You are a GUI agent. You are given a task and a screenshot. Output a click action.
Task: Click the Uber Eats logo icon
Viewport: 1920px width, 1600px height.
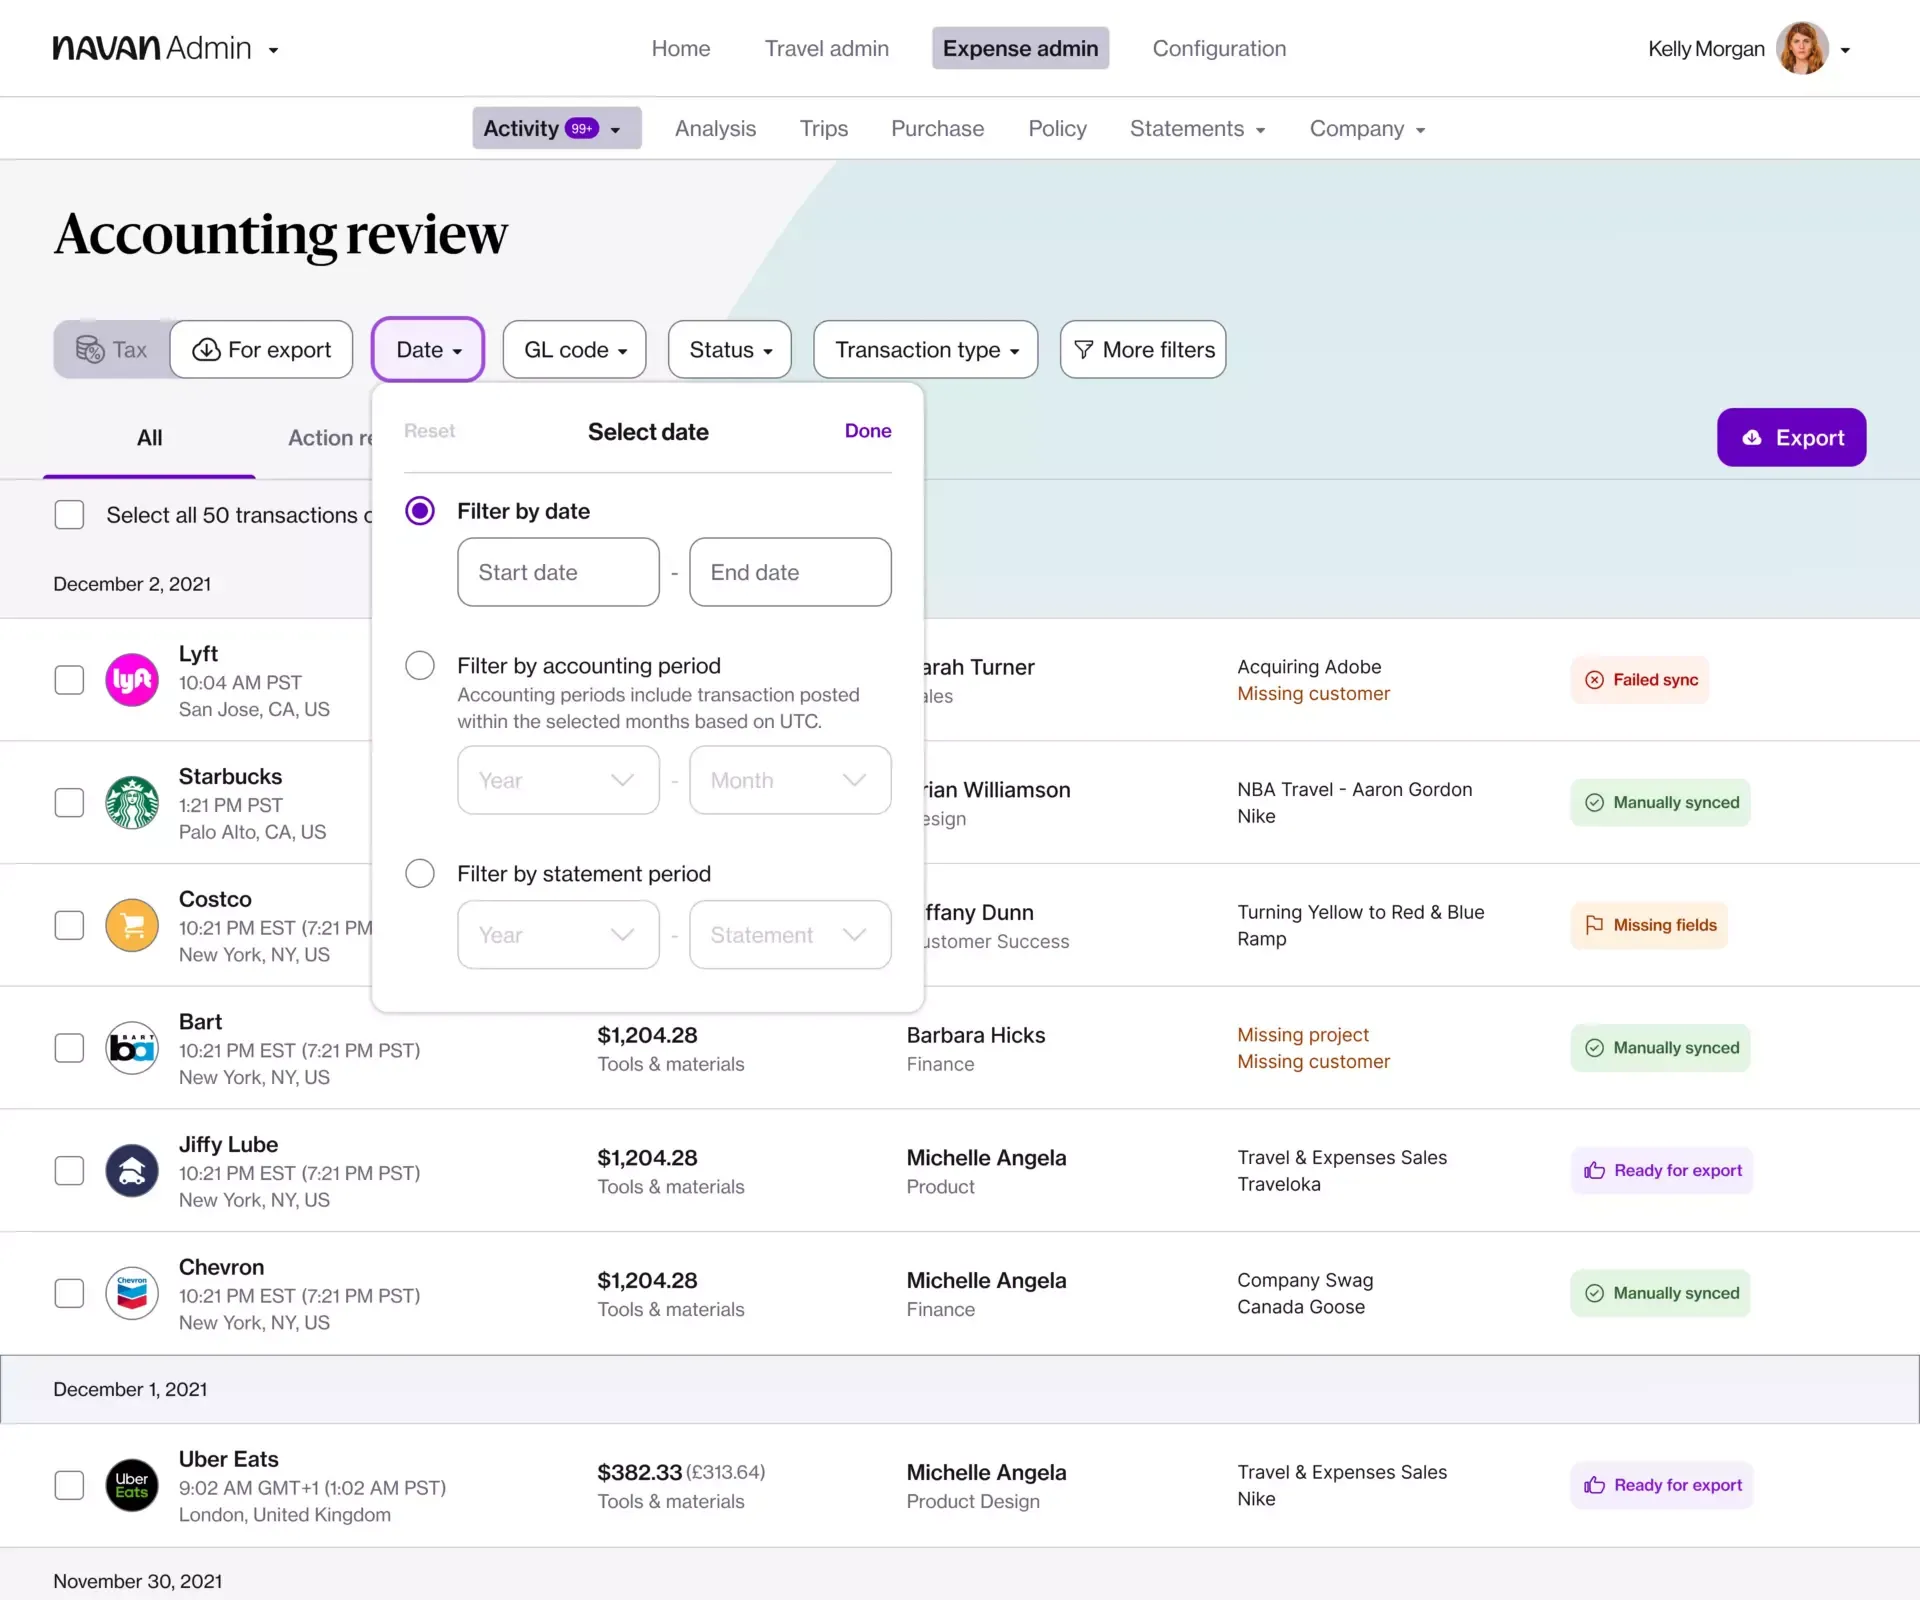pos(132,1485)
